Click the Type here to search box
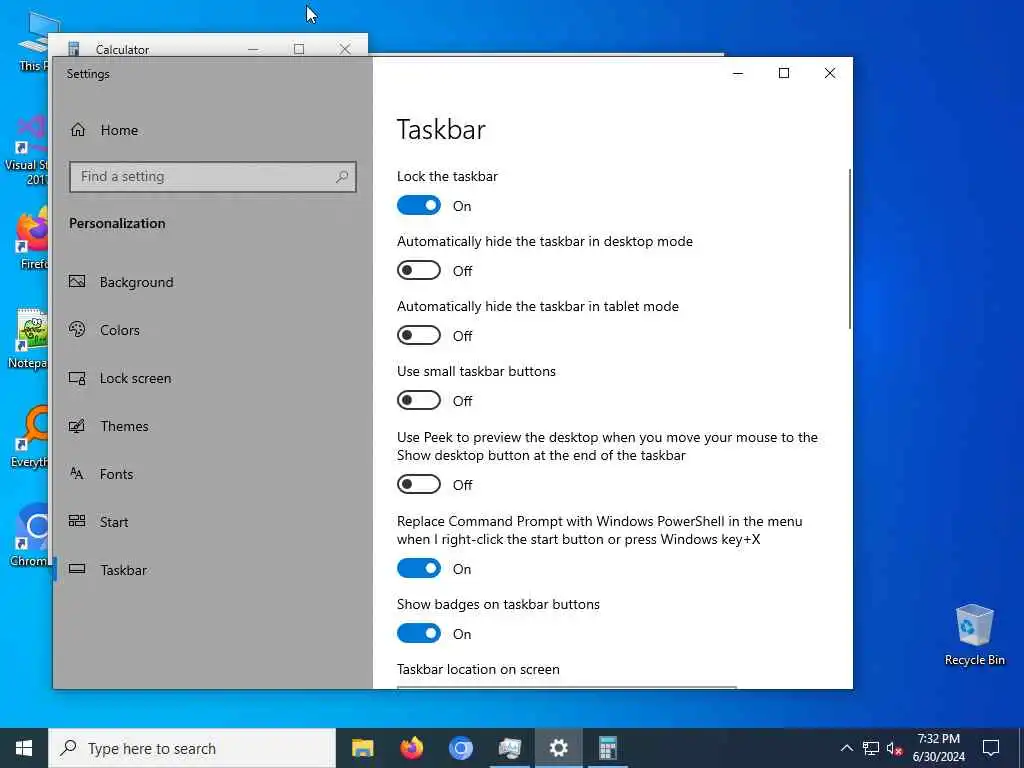The image size is (1024, 768). point(192,748)
